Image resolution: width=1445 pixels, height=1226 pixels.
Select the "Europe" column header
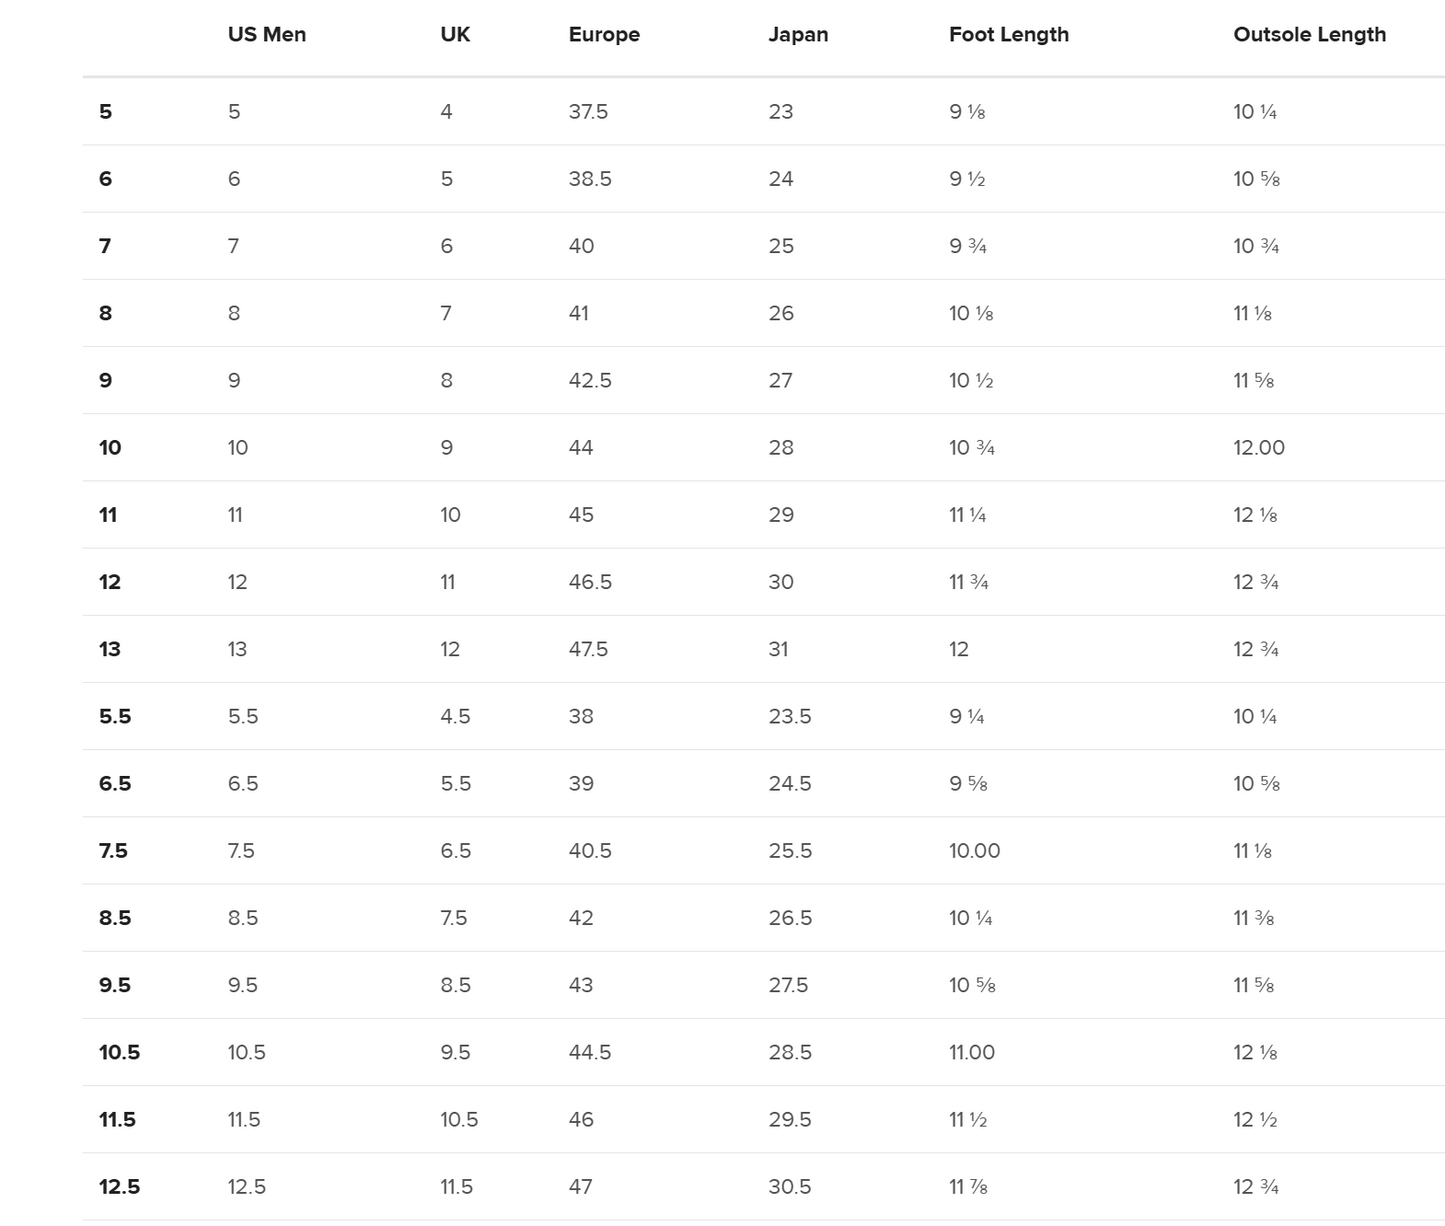pos(604,35)
